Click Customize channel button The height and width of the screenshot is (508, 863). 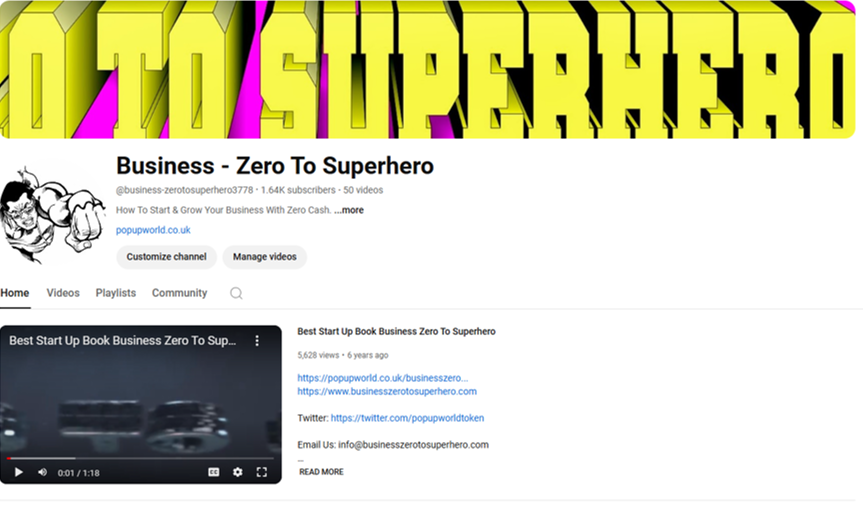(x=166, y=257)
